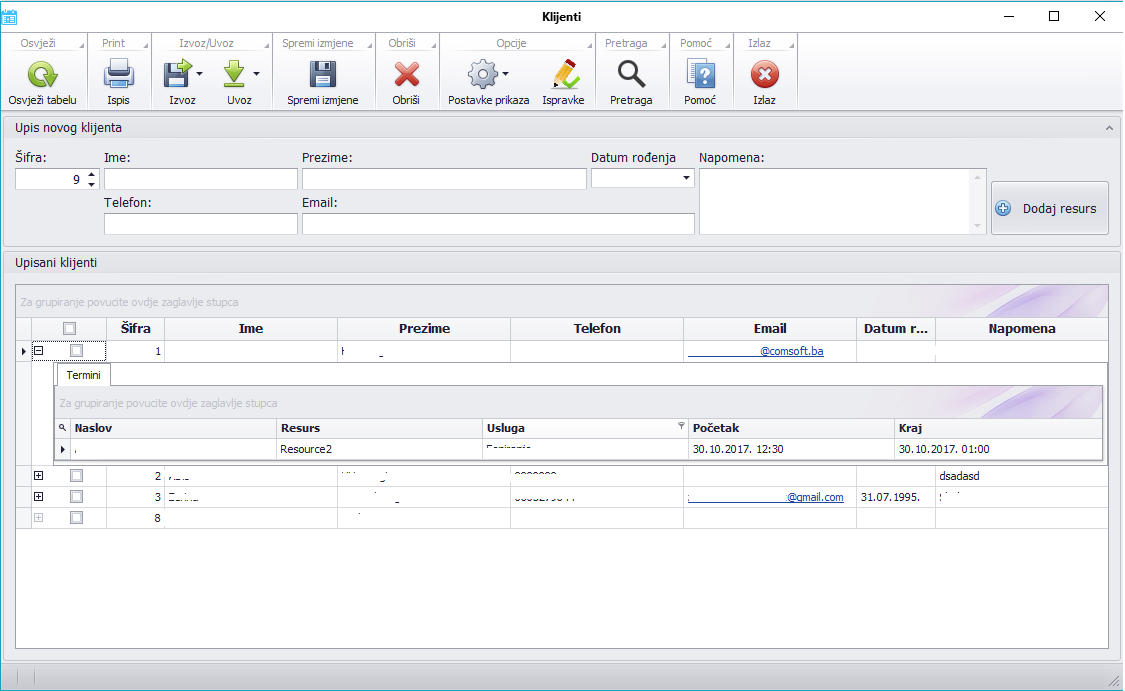Image resolution: width=1125 pixels, height=691 pixels.
Task: Save changes with Spremi izmjene floppy icon
Action: click(322, 75)
